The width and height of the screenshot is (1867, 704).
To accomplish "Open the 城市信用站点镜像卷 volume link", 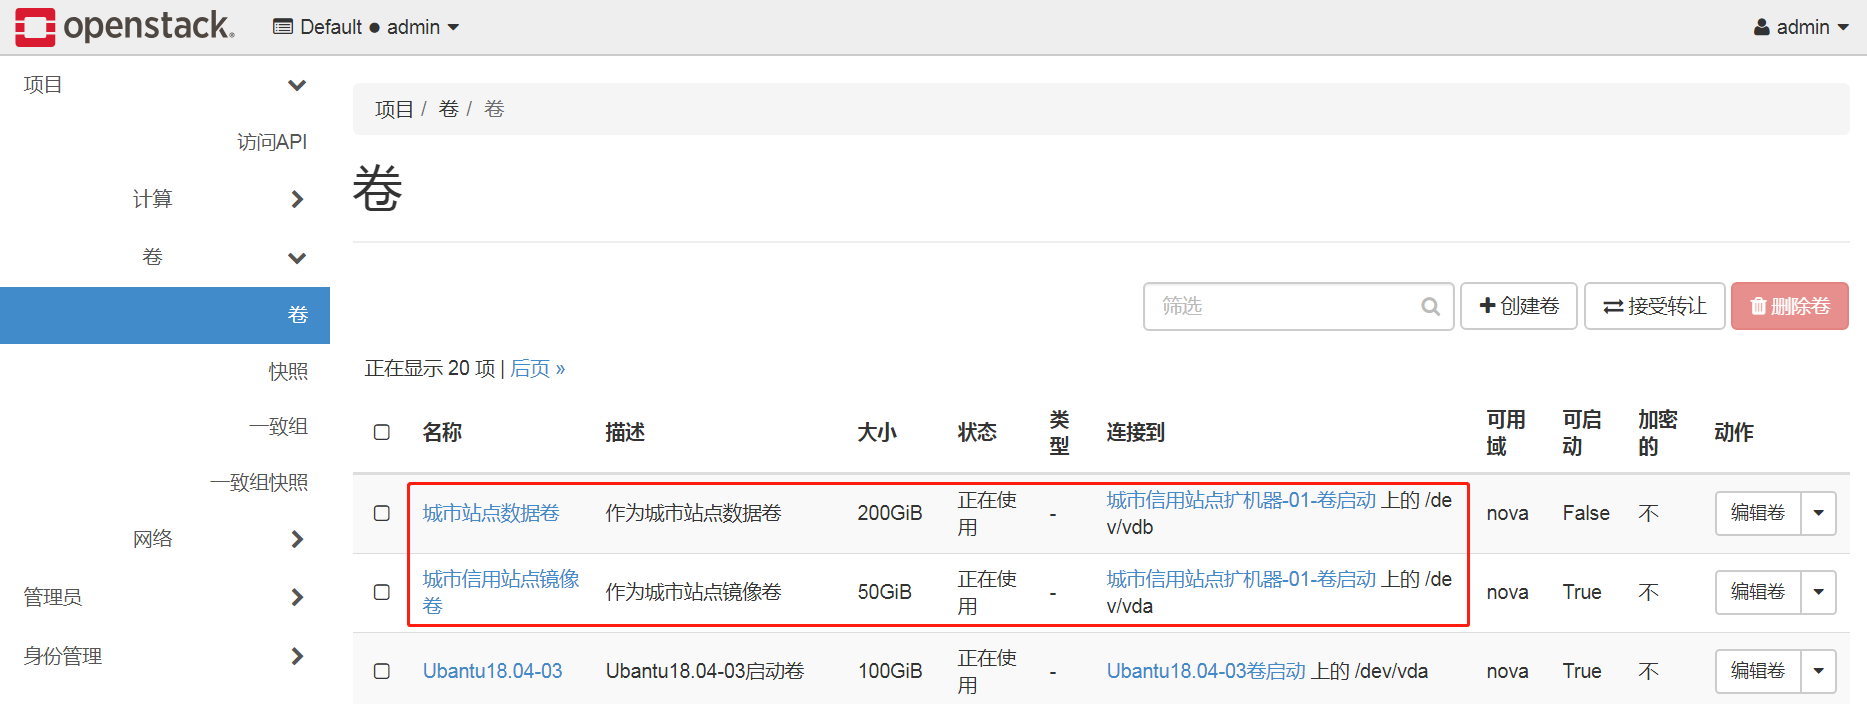I will click(x=501, y=592).
